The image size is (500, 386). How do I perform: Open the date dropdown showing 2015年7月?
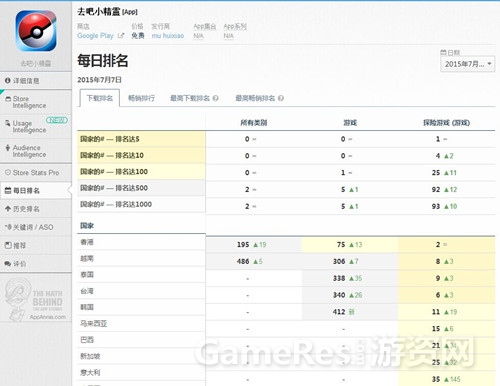(468, 64)
